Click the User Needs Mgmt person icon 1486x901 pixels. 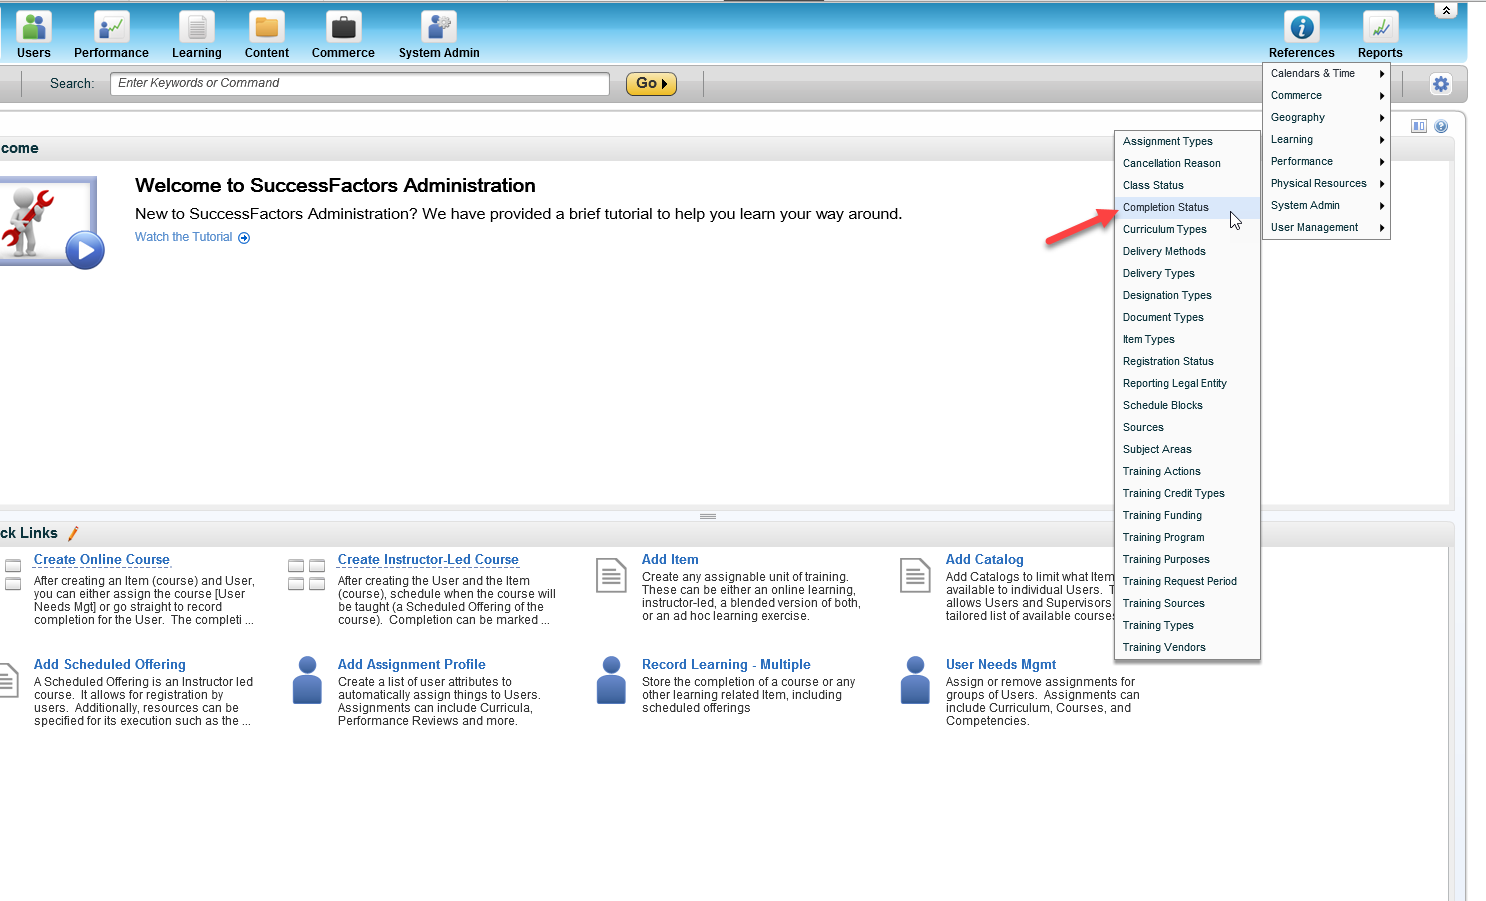coord(915,681)
